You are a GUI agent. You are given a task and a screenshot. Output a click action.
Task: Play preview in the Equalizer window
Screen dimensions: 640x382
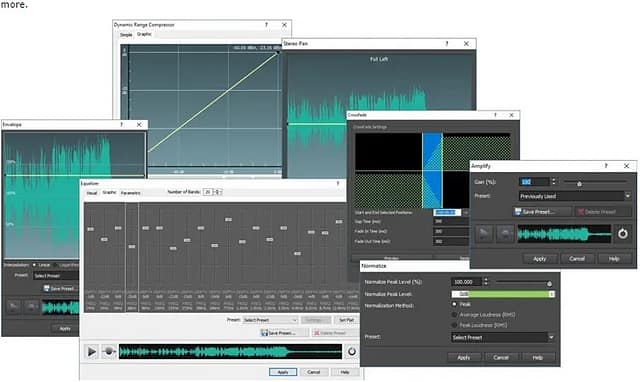pos(91,351)
